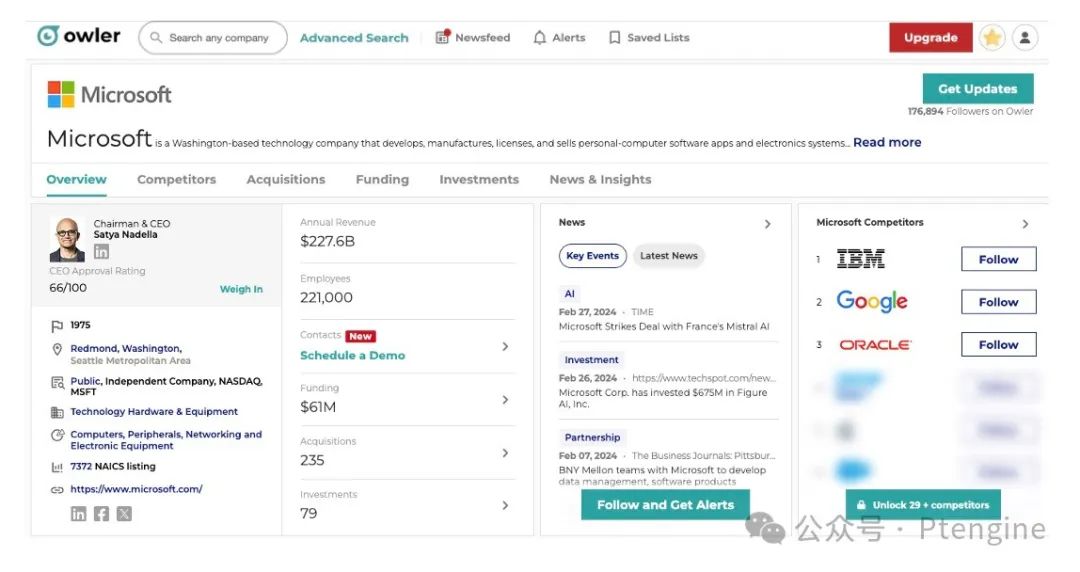
Task: Switch to the Competitors tab
Action: (176, 180)
